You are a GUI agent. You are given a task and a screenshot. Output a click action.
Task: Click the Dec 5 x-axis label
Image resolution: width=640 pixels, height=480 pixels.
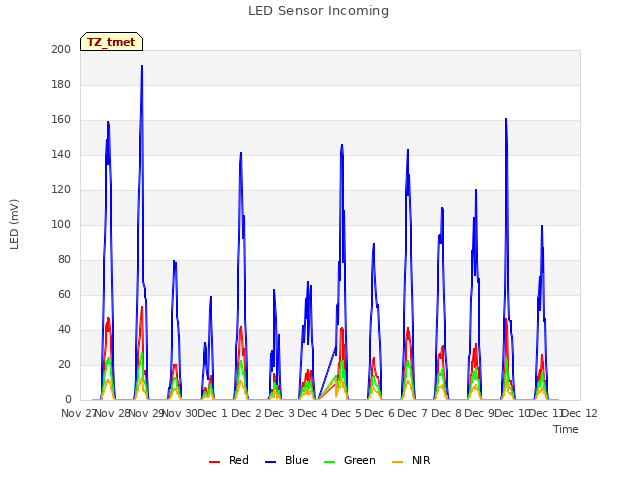click(x=347, y=413)
